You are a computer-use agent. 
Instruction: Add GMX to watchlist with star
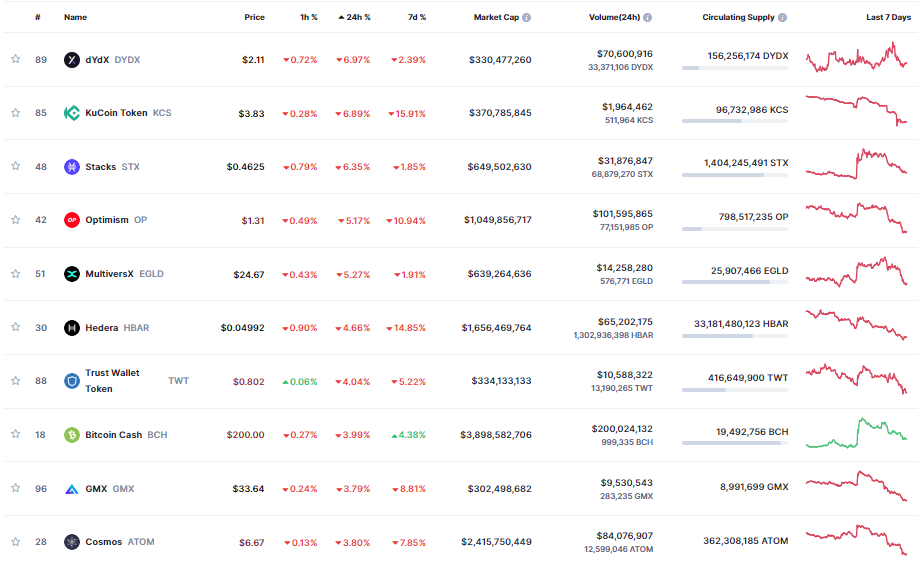[x=16, y=488]
